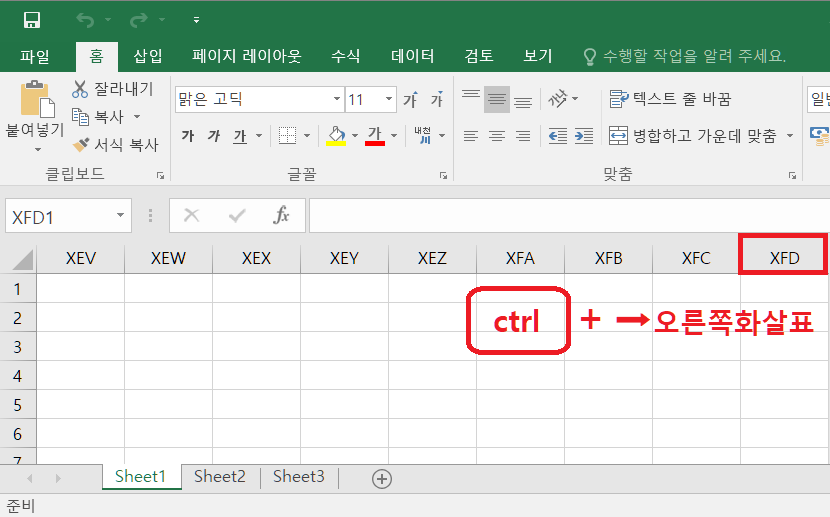Open the borders dropdown arrow
Image resolution: width=830 pixels, height=517 pixels.
pyautogui.click(x=307, y=136)
